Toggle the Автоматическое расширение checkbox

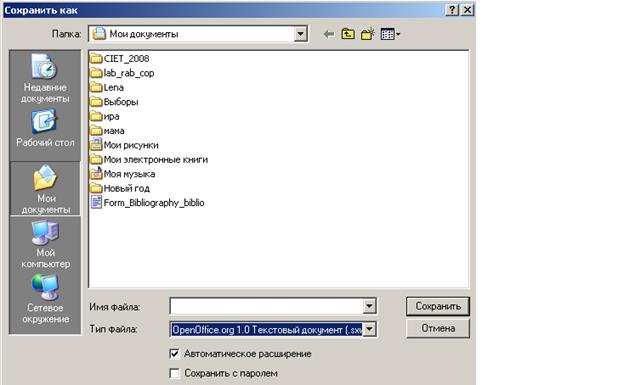[x=174, y=354]
